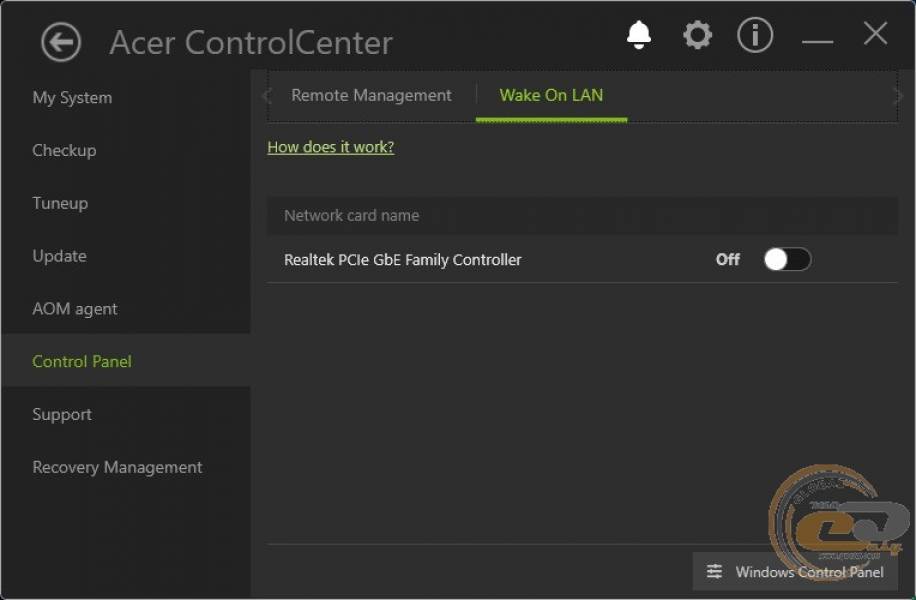Open the My System section

72,98
